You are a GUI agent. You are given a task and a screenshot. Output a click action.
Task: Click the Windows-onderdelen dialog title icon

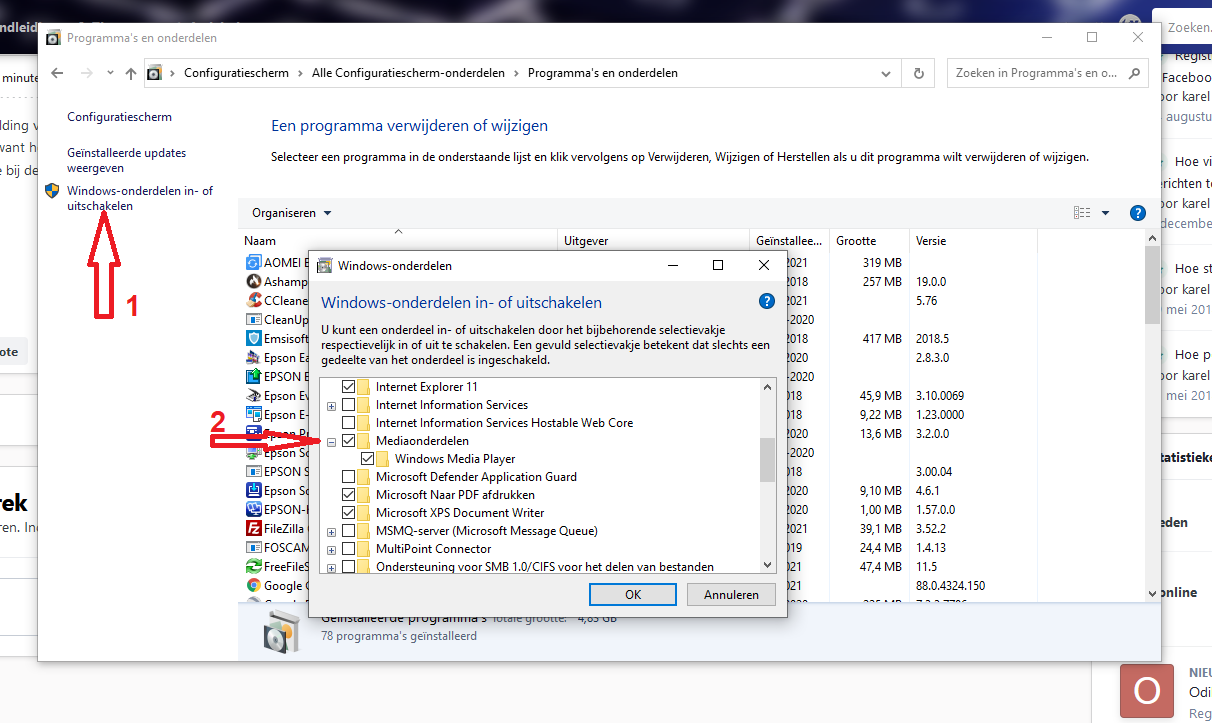325,266
